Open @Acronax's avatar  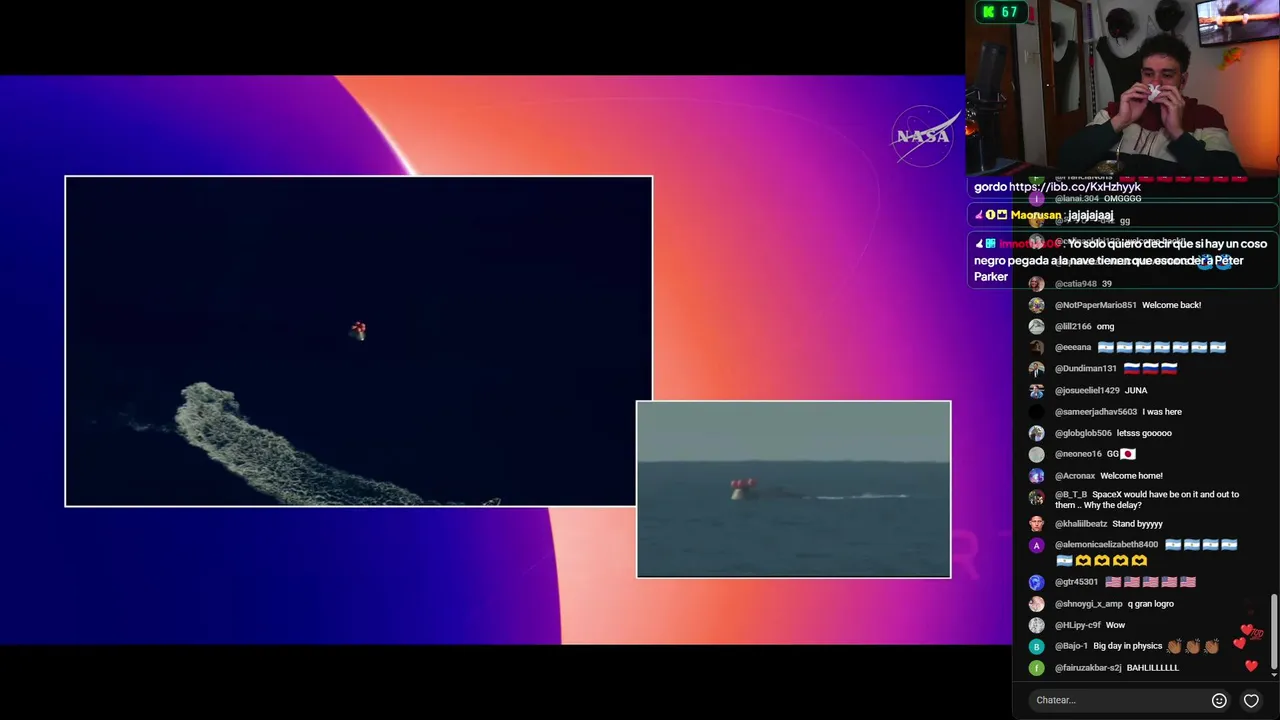[1036, 476]
